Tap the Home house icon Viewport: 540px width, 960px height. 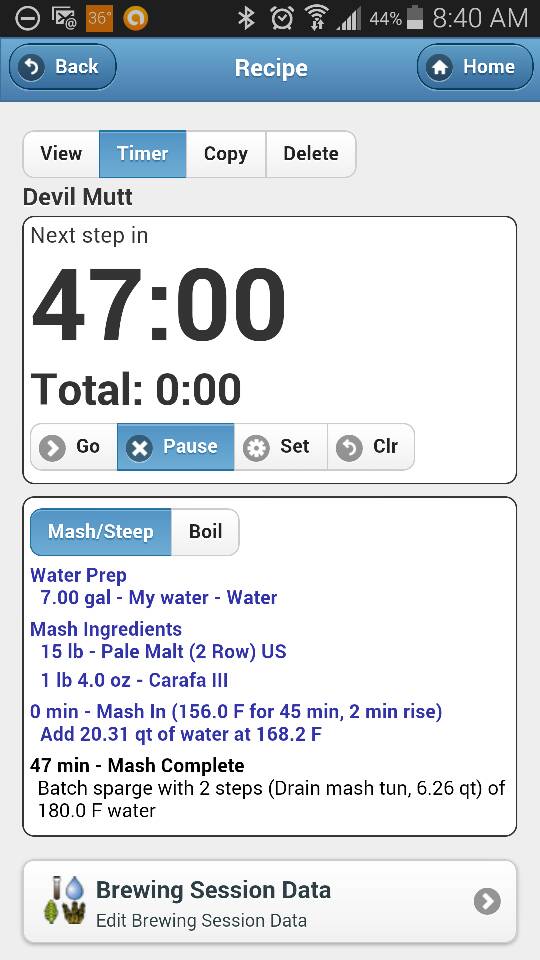[440, 67]
